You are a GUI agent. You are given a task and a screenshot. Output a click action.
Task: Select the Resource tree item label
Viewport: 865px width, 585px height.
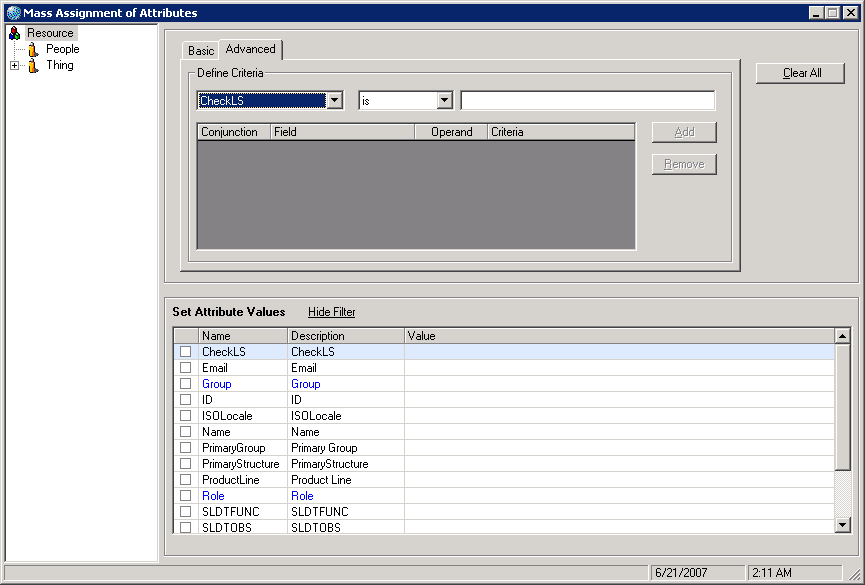(51, 33)
